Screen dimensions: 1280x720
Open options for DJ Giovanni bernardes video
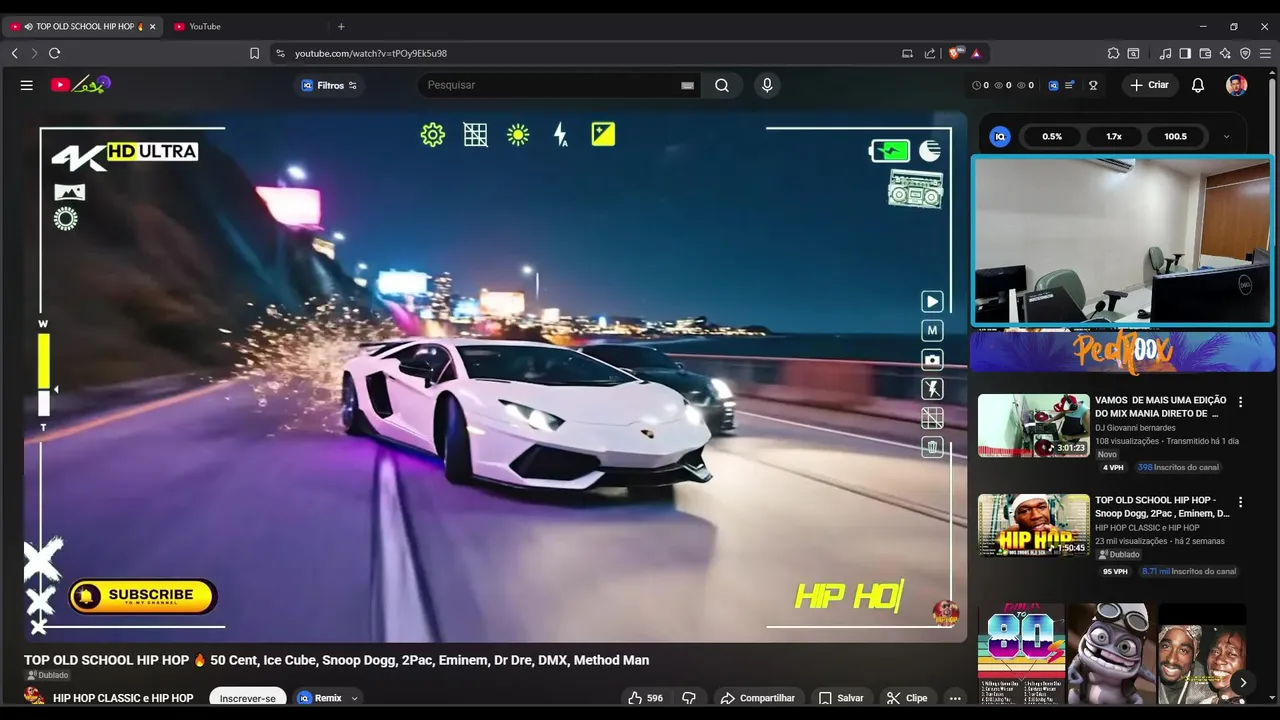click(x=1241, y=402)
